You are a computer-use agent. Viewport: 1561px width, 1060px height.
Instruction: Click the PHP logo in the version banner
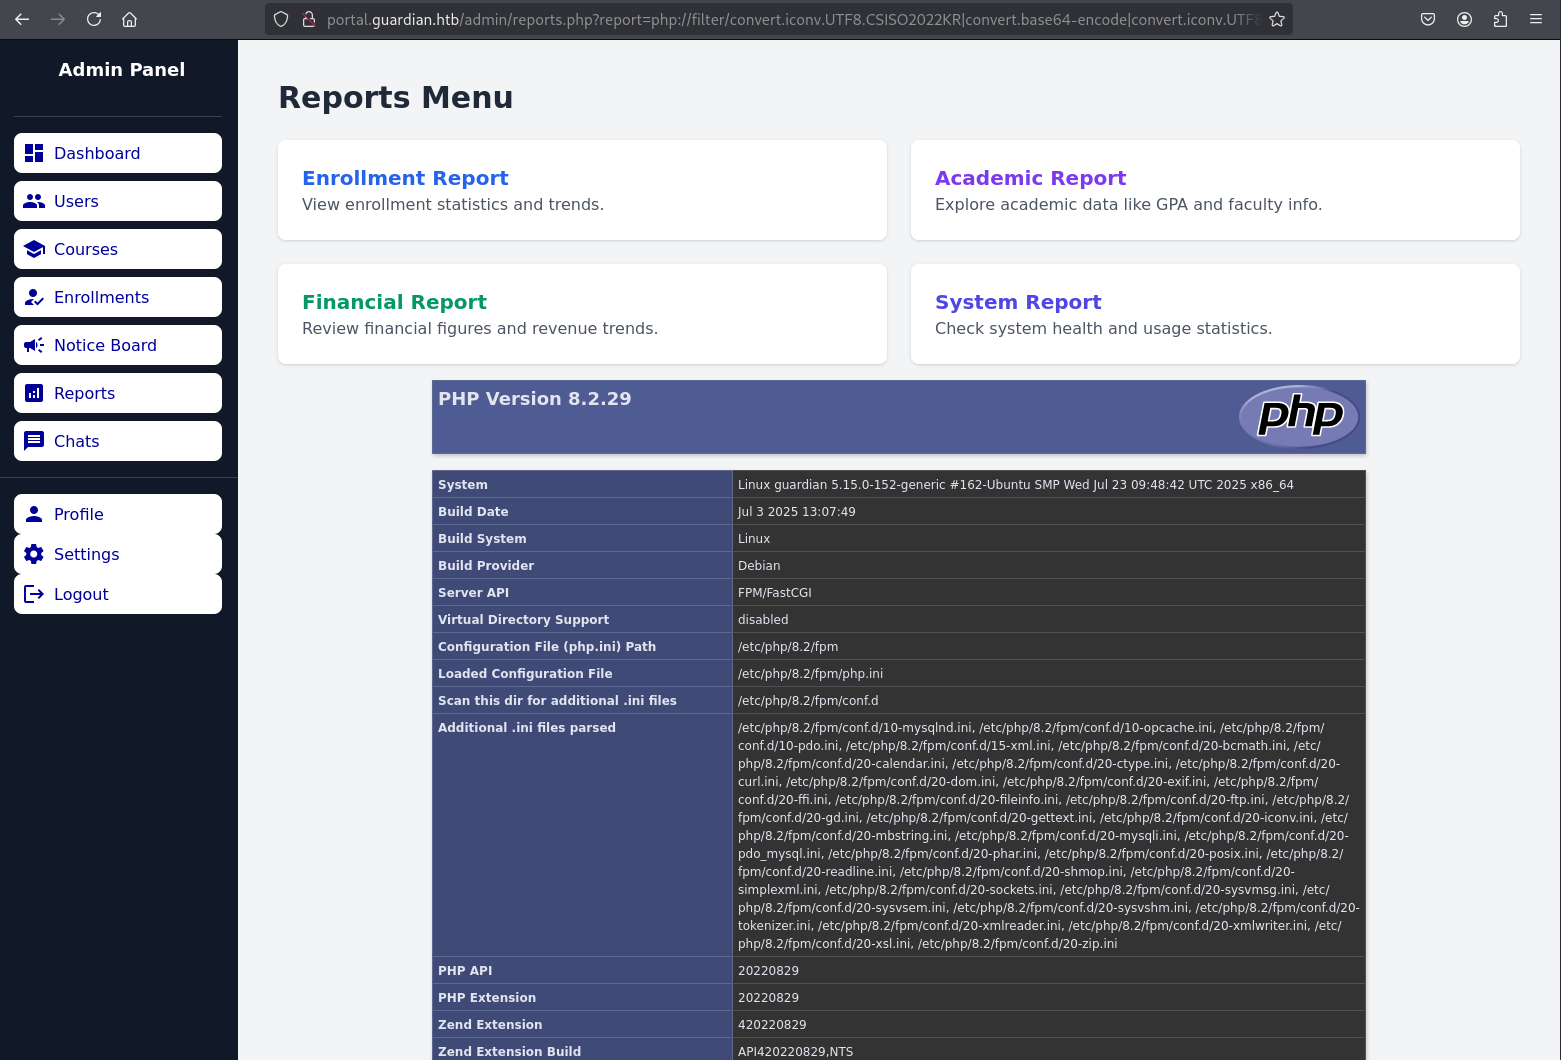1299,415
